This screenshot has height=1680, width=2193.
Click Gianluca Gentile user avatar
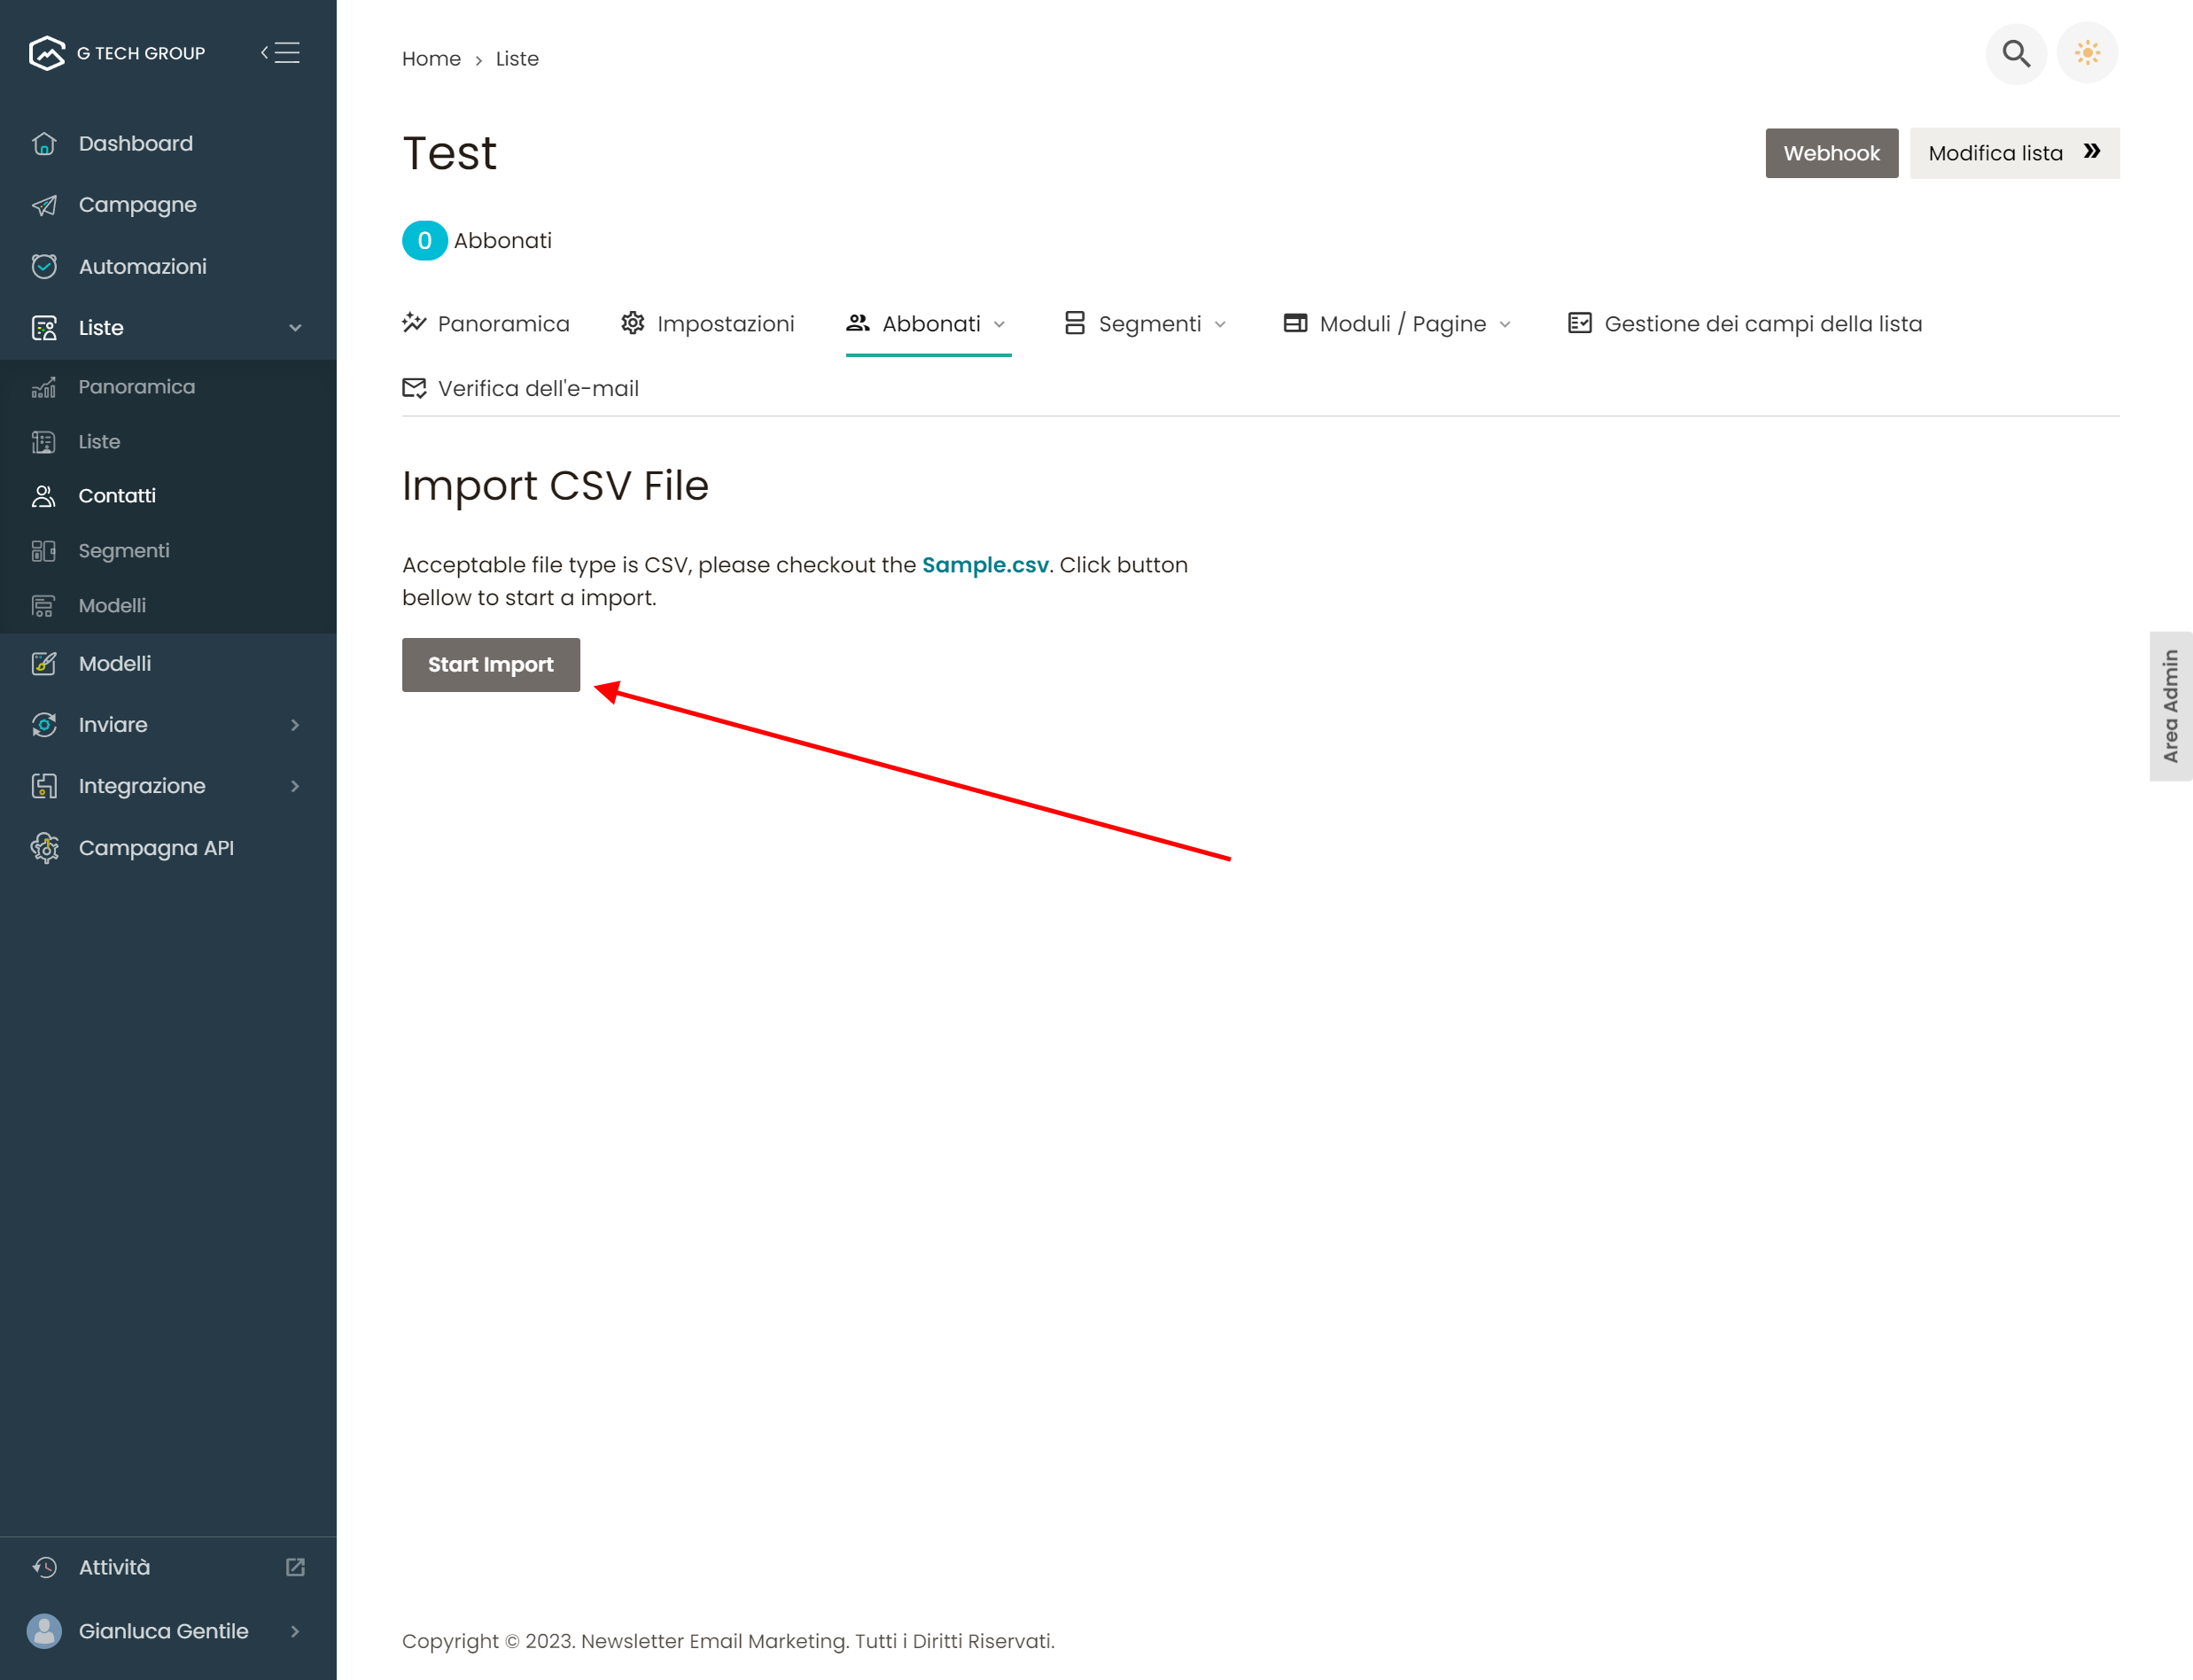coord(44,1631)
